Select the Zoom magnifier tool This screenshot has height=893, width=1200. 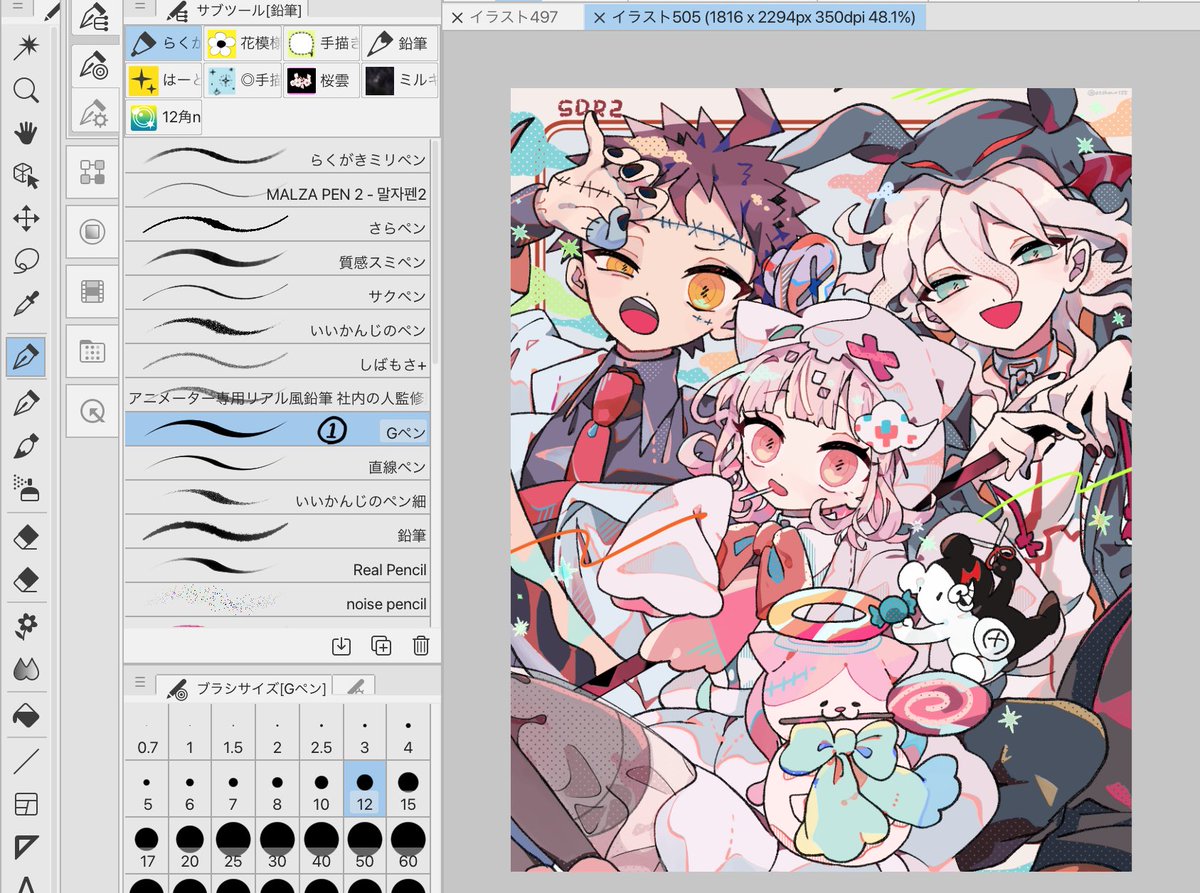pyautogui.click(x=26, y=91)
